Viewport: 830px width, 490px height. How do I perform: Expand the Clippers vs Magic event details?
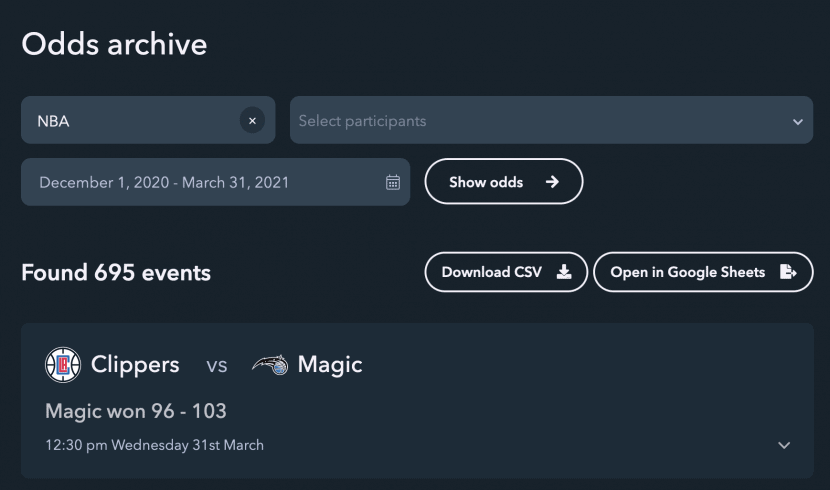tap(784, 445)
